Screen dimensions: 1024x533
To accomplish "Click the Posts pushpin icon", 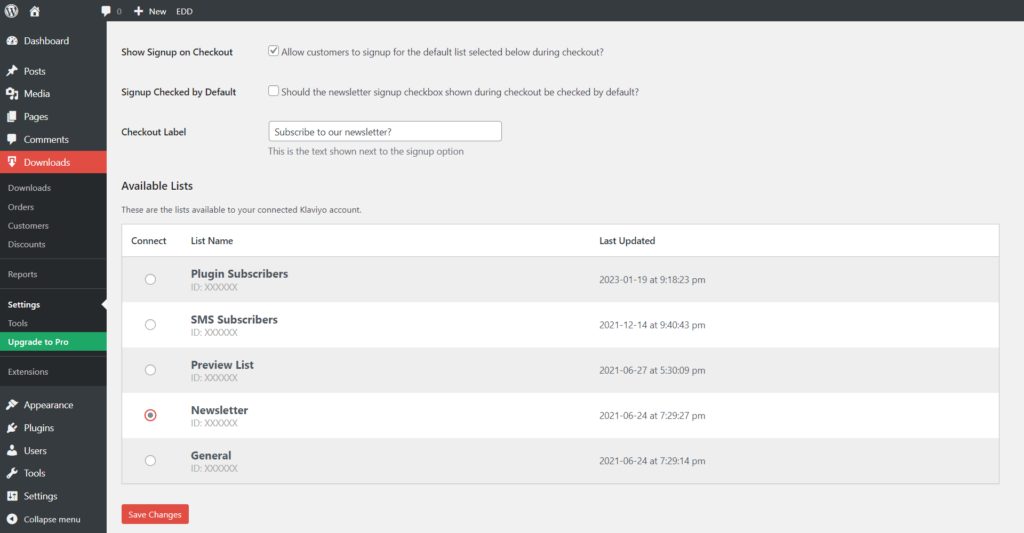I will 12,71.
